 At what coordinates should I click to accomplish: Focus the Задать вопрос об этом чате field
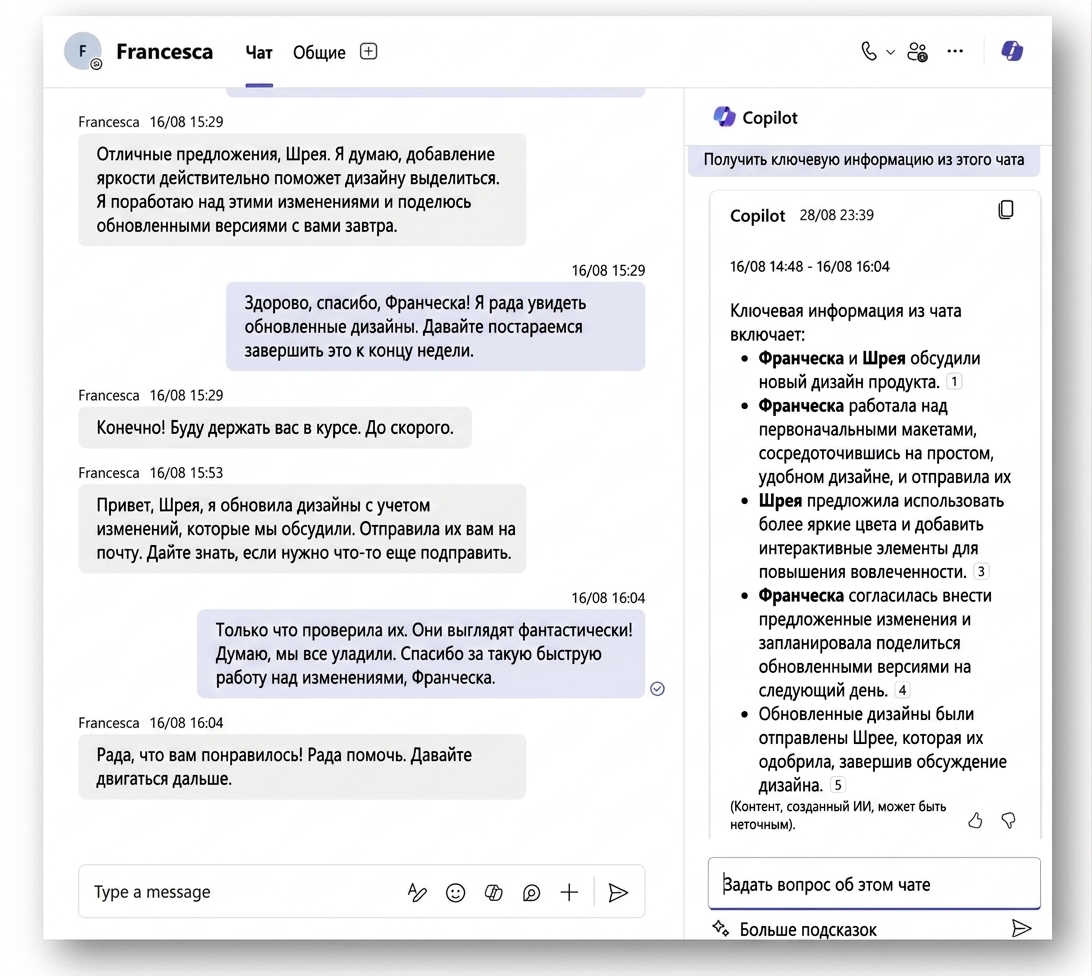[x=874, y=884]
